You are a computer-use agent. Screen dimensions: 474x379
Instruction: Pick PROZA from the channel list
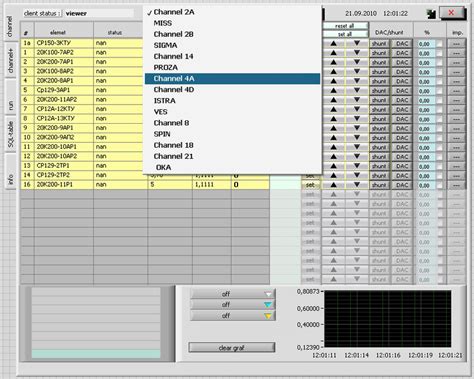pyautogui.click(x=232, y=67)
